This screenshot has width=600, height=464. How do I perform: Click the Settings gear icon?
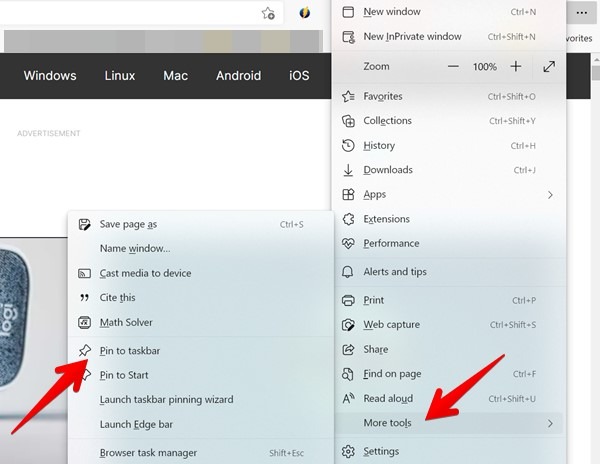[x=348, y=451]
